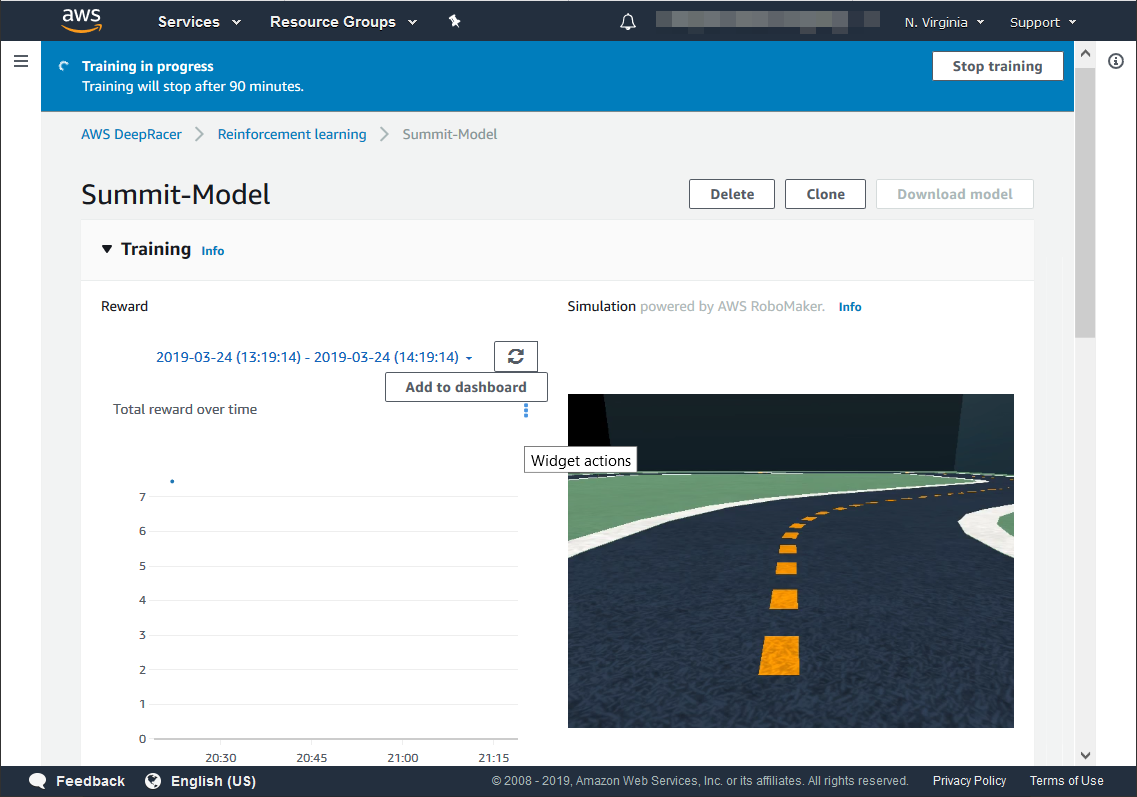Viewport: 1137px width, 797px height.
Task: Open the Services dropdown menu
Action: tap(199, 22)
